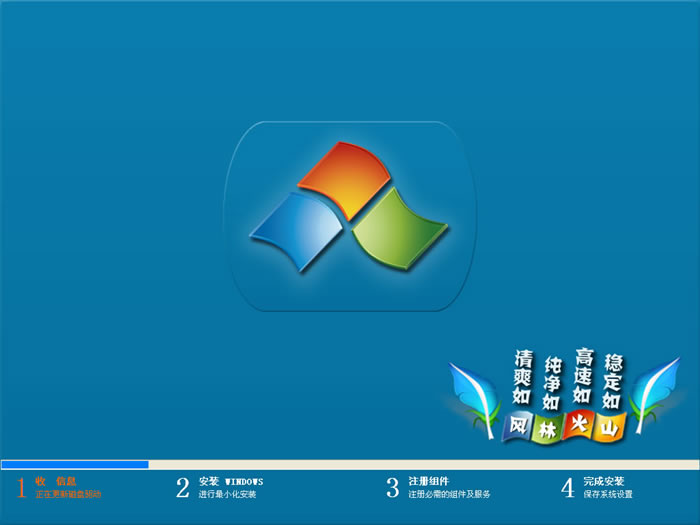
Task: Click the vertical '清爽如' slogan text
Action: point(522,377)
